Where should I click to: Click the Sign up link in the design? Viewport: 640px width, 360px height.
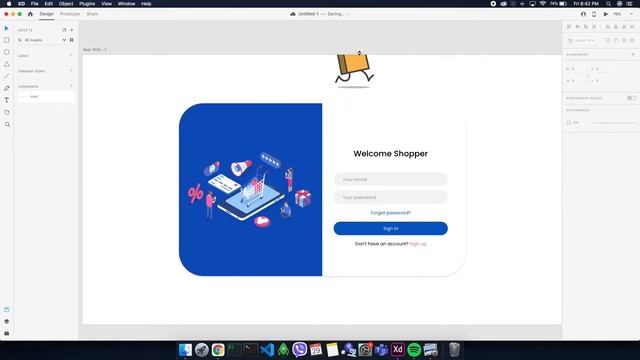pos(418,244)
